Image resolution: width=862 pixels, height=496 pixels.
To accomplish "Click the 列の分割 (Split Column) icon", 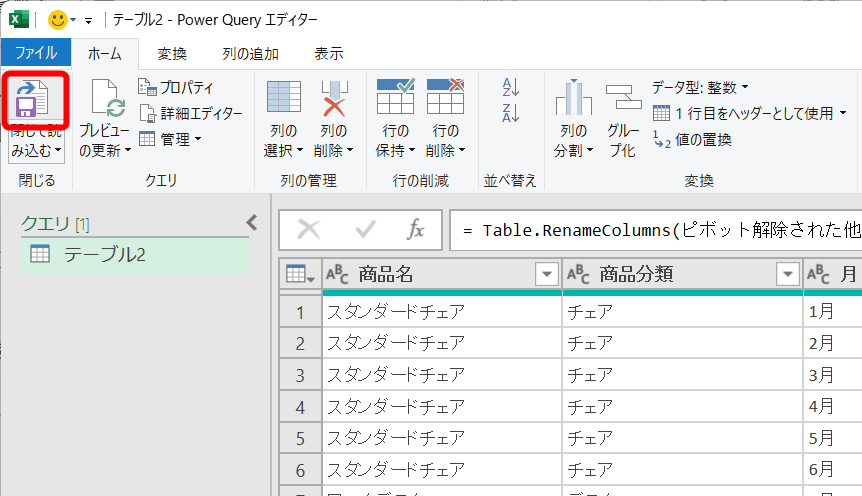I will [x=573, y=97].
